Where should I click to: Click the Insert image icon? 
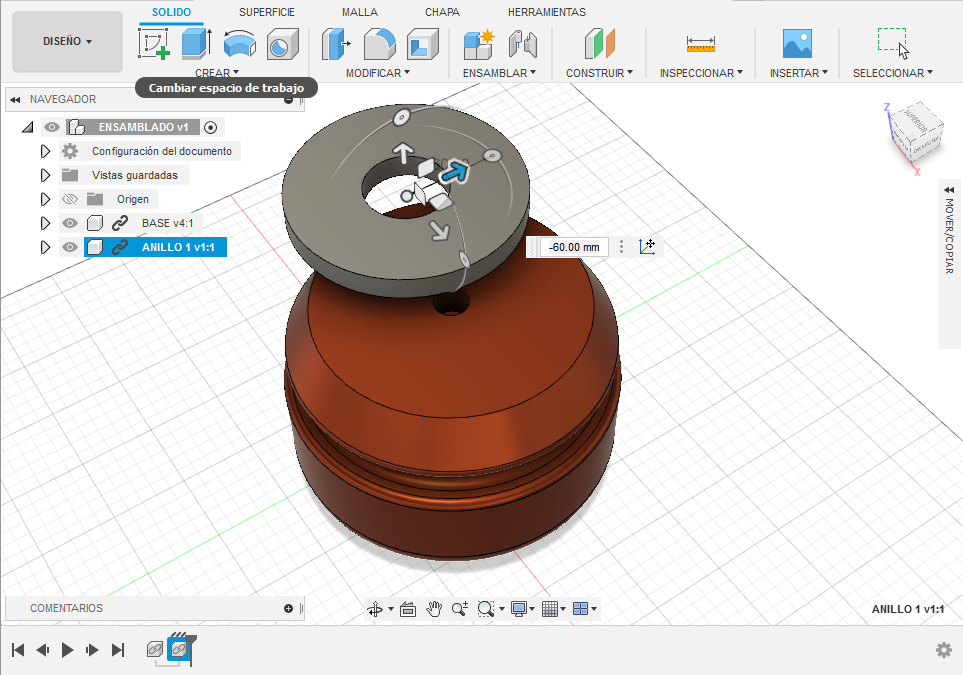click(797, 44)
